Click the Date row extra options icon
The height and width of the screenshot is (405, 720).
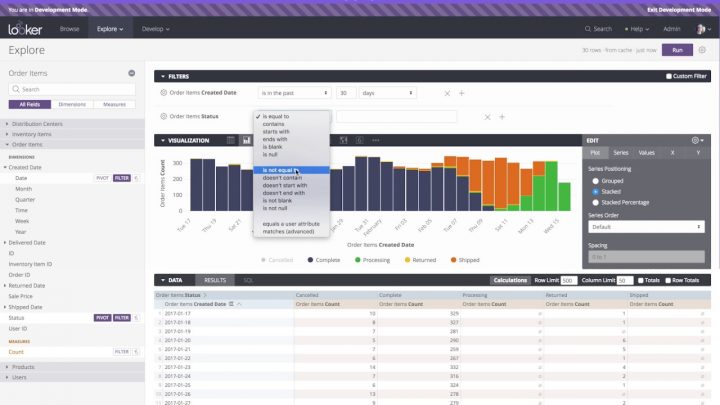click(x=136, y=178)
